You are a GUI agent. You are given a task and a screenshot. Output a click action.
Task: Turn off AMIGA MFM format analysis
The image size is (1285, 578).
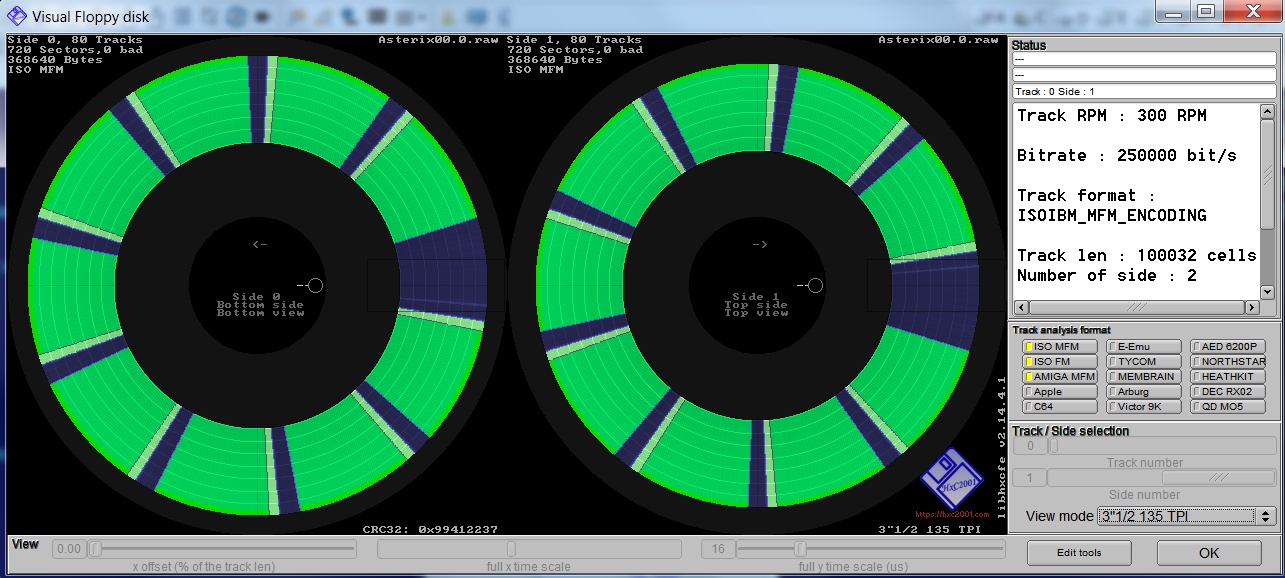1059,377
